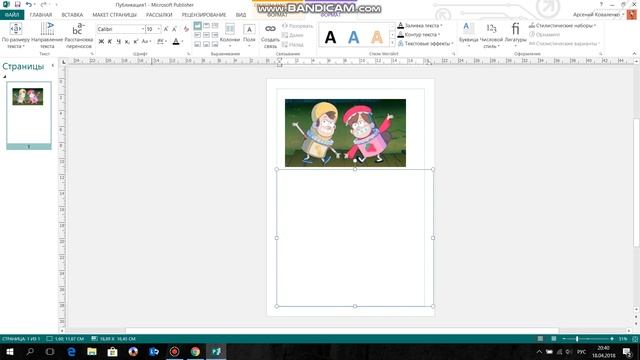
Task: Click the По размеру текста (fit text) button
Action: coord(16,35)
